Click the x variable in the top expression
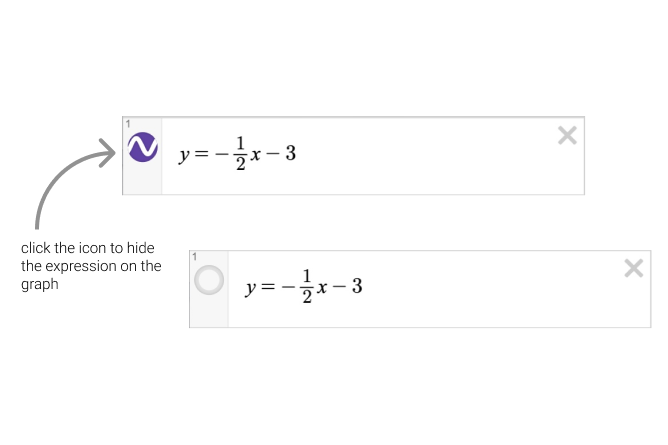The height and width of the screenshot is (445, 668). point(256,156)
